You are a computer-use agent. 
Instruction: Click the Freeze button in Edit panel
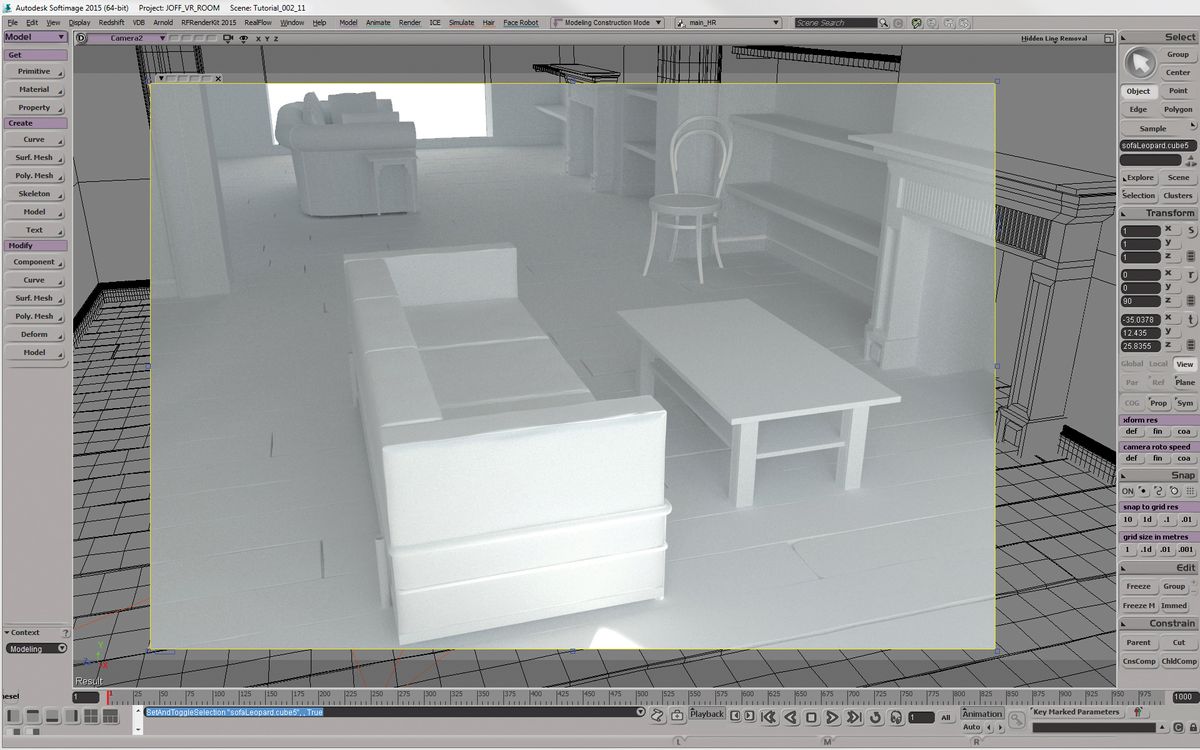(1139, 586)
